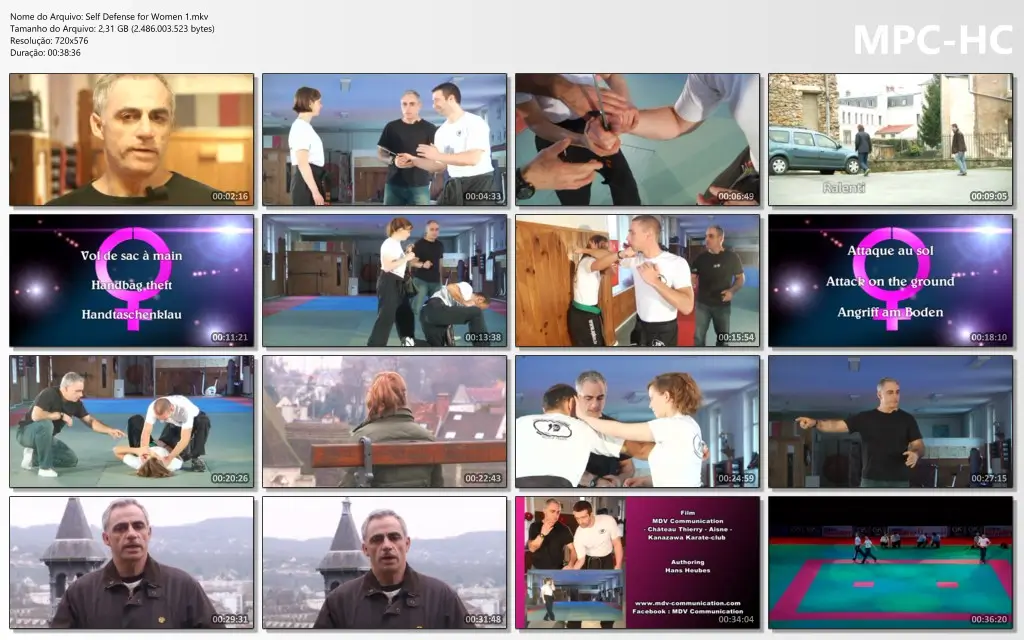
Task: Click the instructor close-up interview thumbnail
Action: point(131,140)
